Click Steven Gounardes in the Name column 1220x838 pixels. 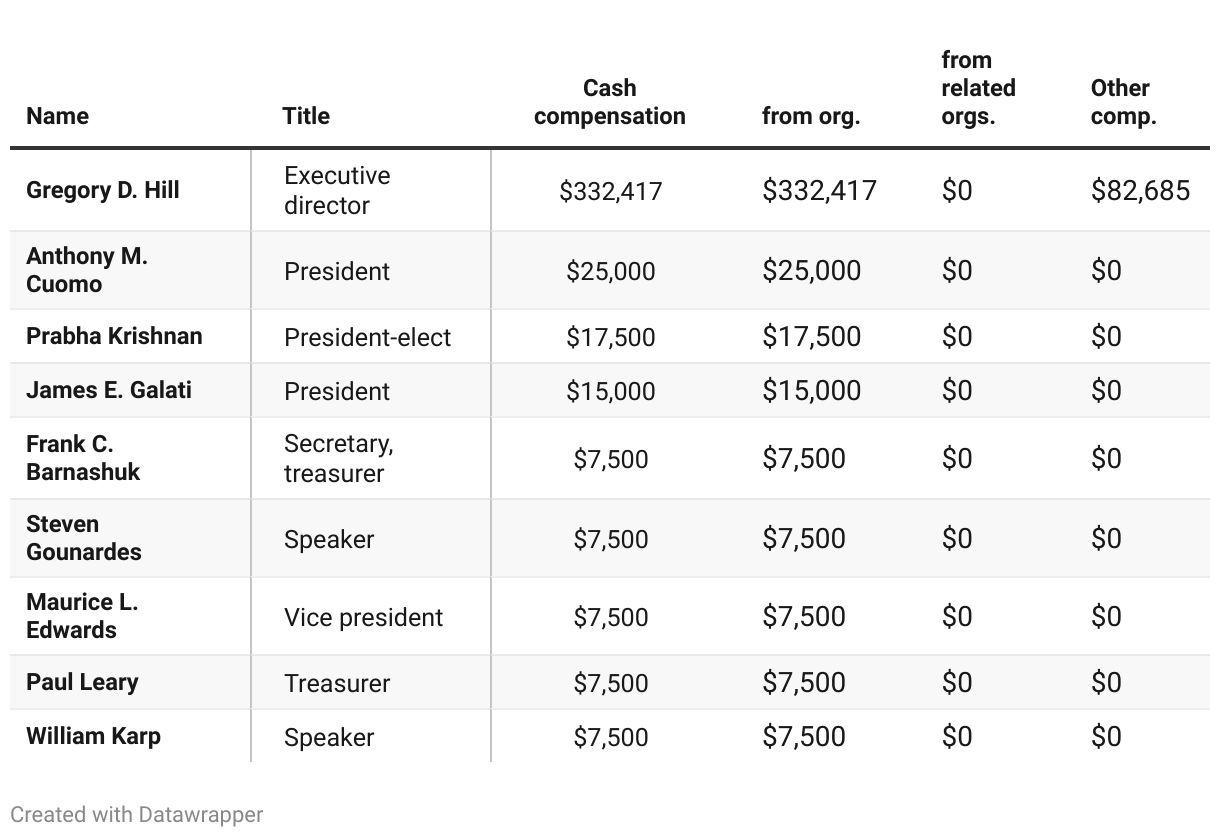click(84, 538)
